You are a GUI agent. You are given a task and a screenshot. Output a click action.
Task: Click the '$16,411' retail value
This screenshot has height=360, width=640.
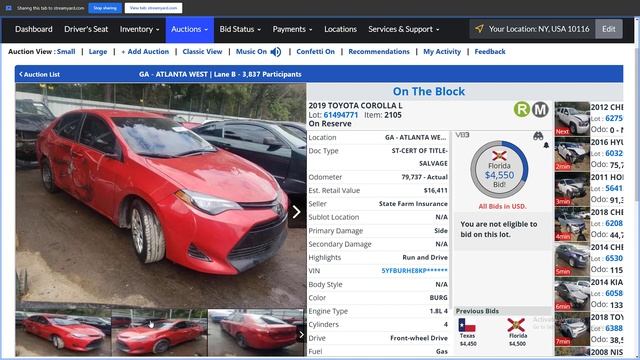[436, 191]
